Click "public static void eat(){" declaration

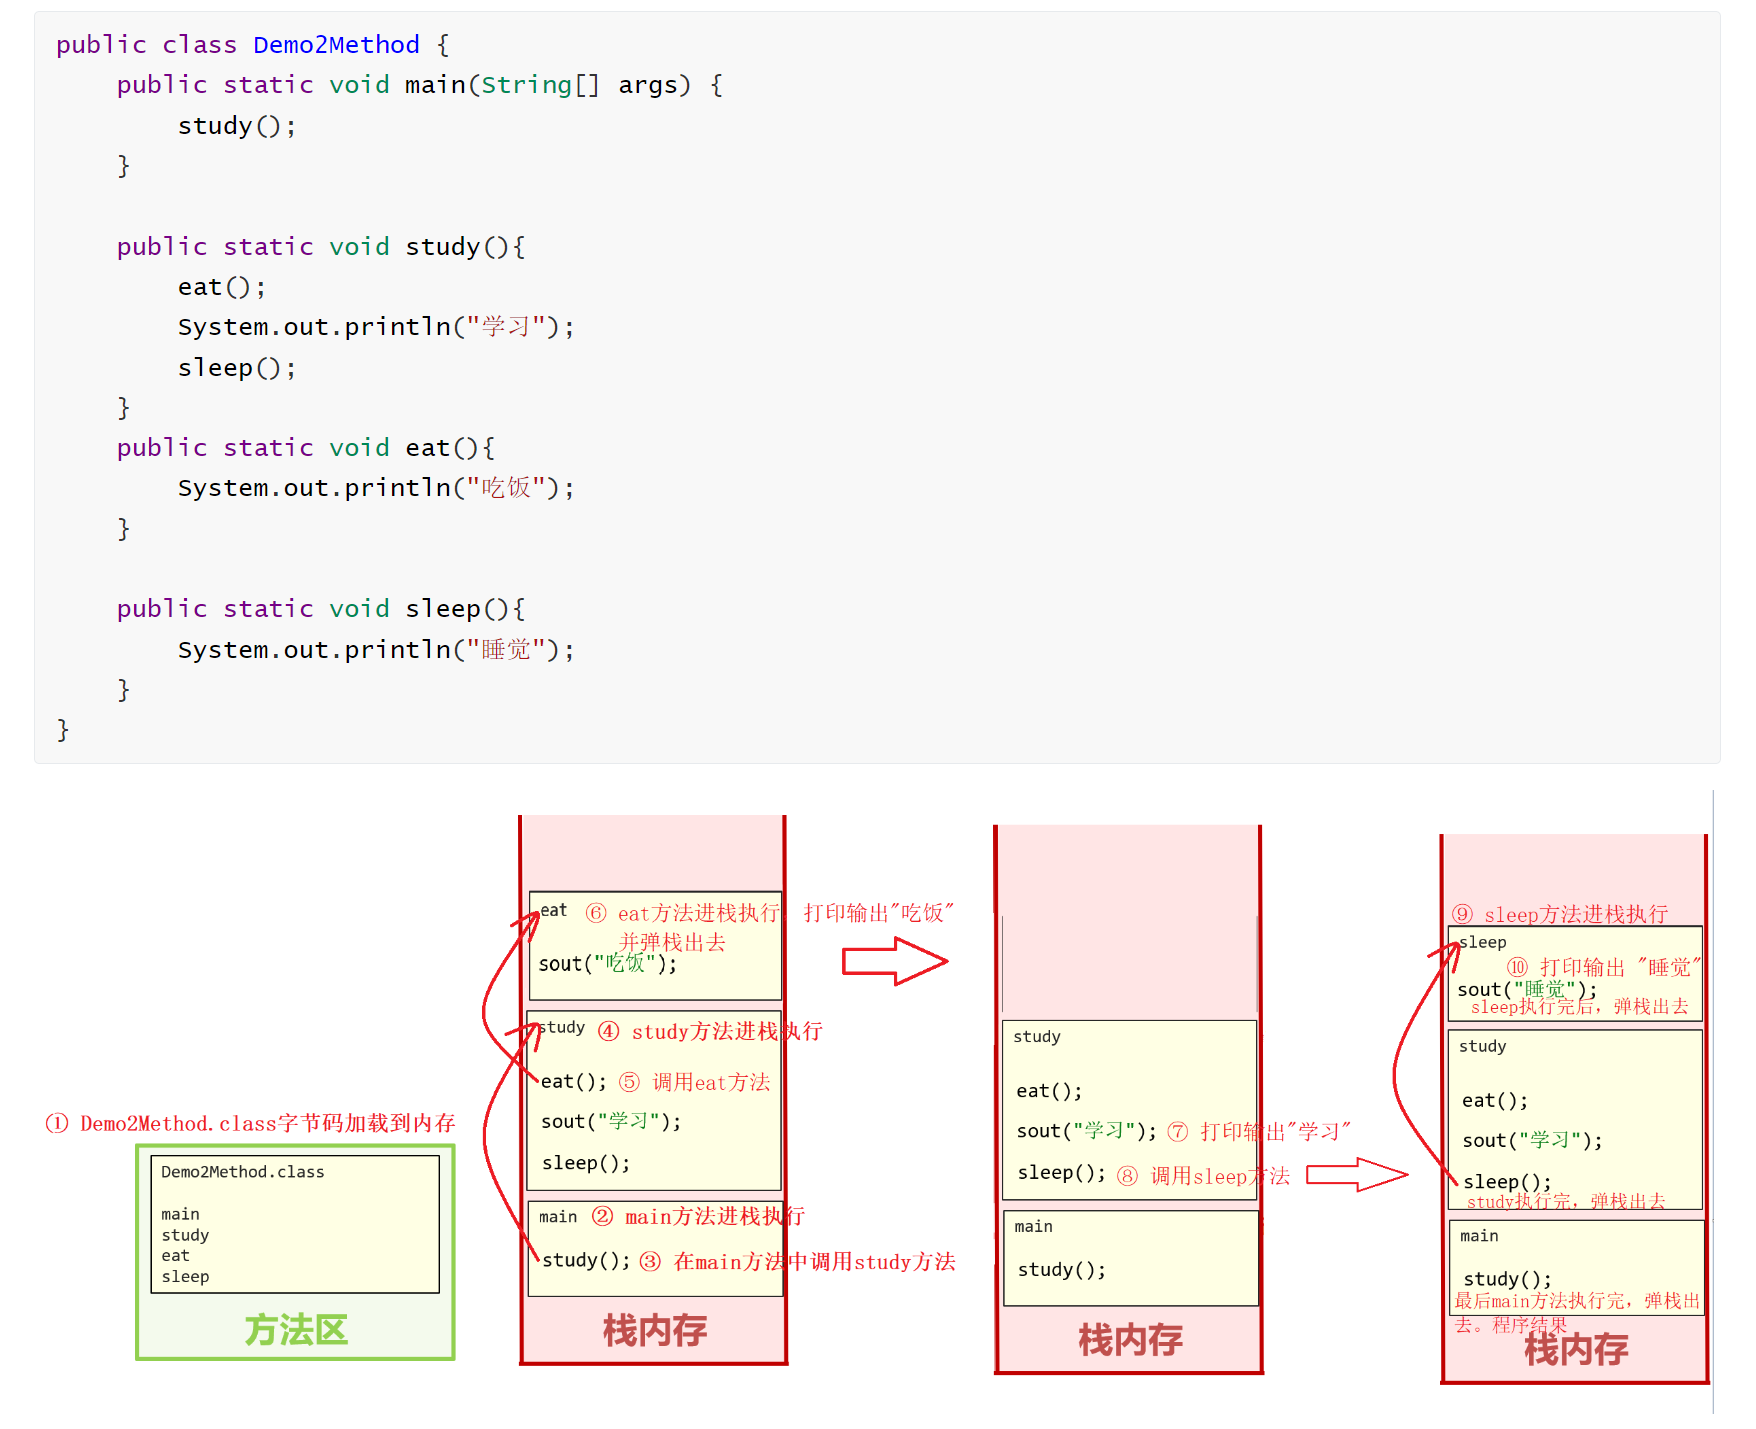305,448
